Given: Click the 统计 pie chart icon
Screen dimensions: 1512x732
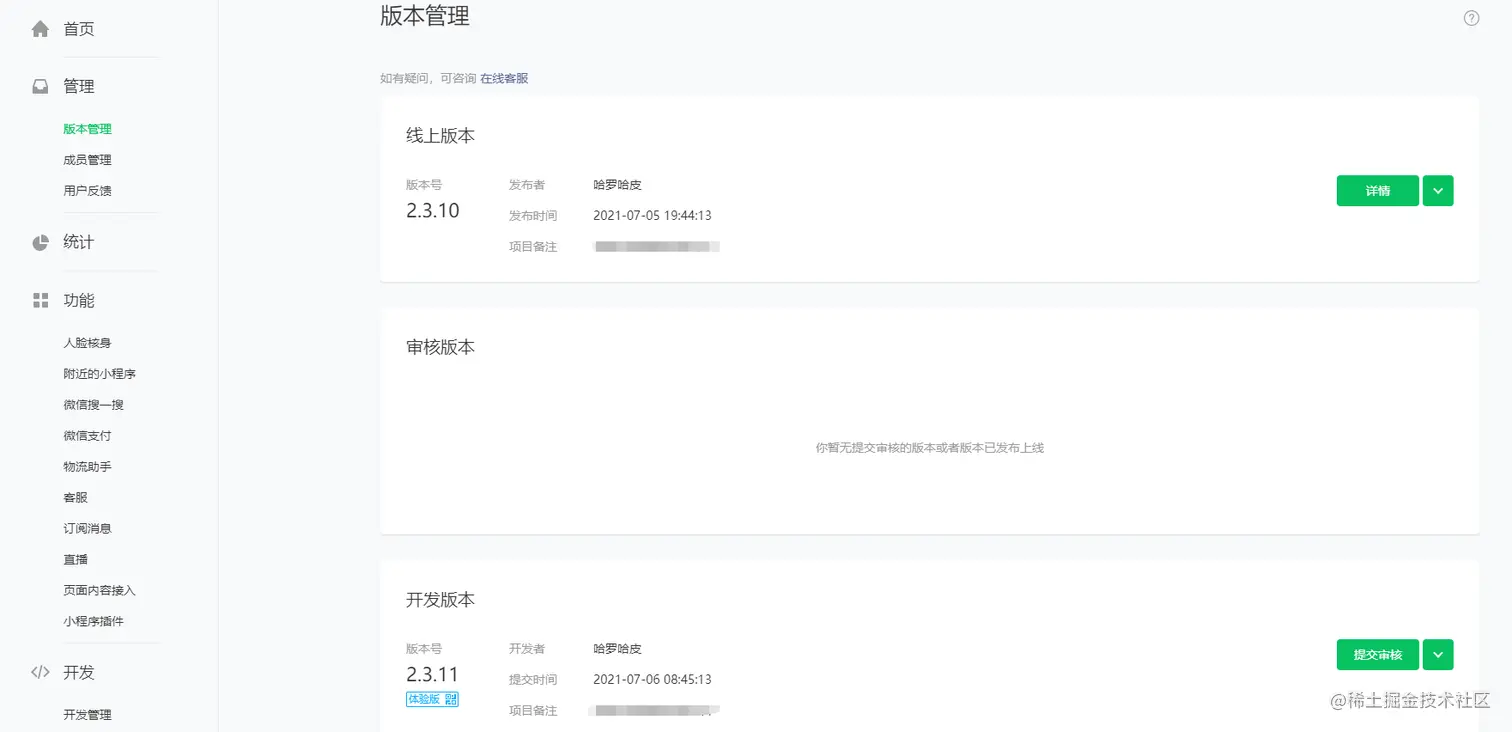Looking at the screenshot, I should click(x=40, y=241).
